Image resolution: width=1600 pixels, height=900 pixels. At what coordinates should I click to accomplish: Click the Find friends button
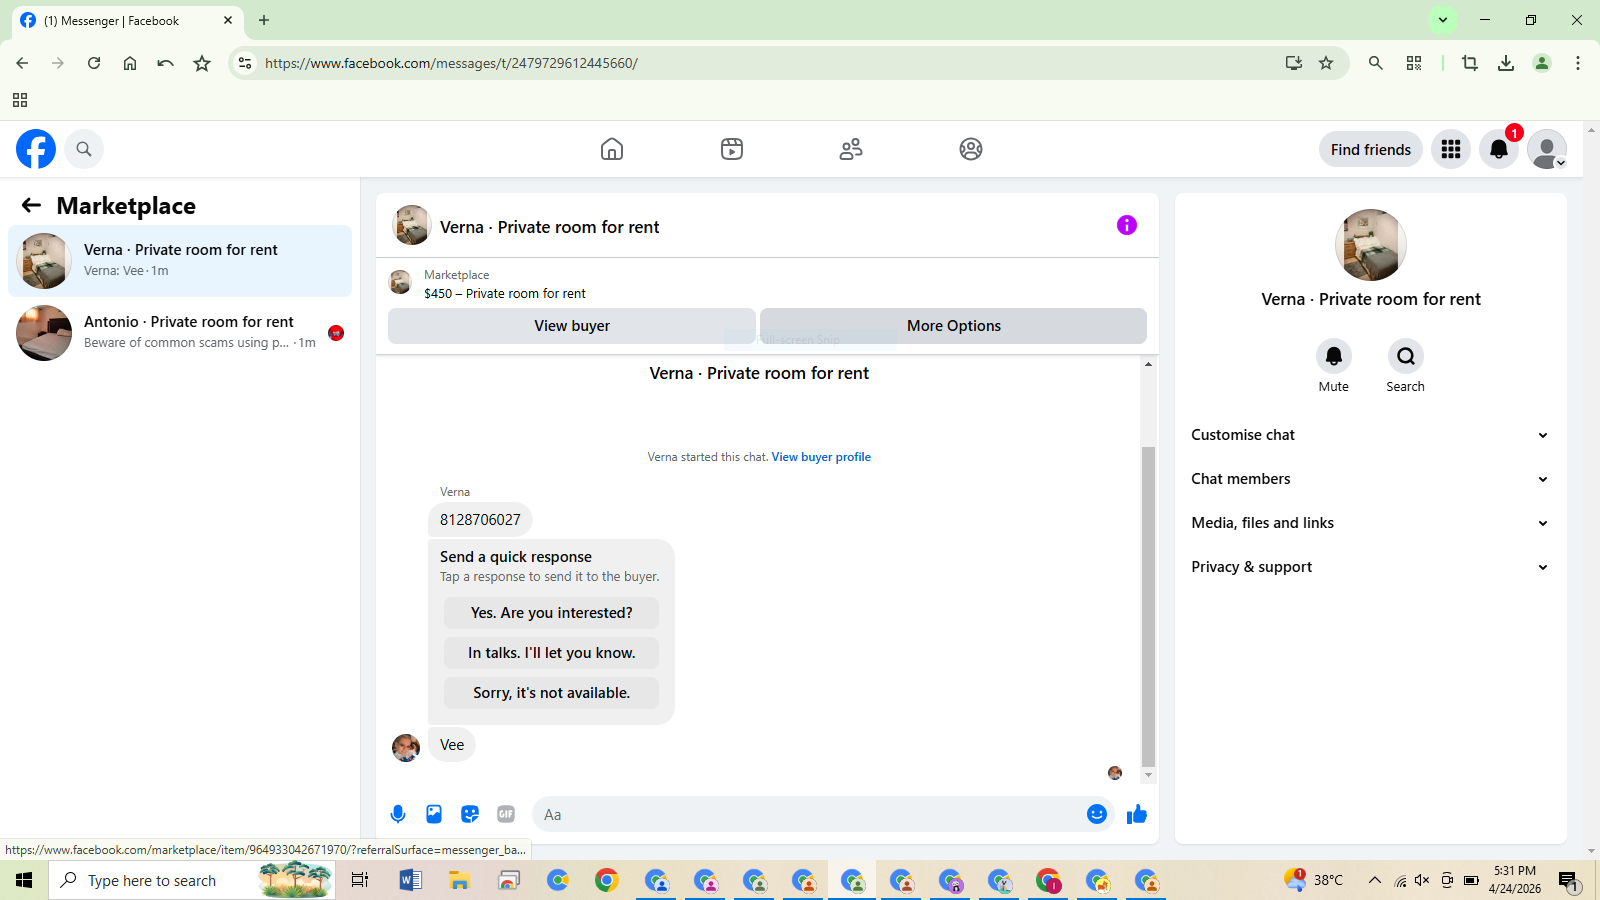(x=1371, y=149)
